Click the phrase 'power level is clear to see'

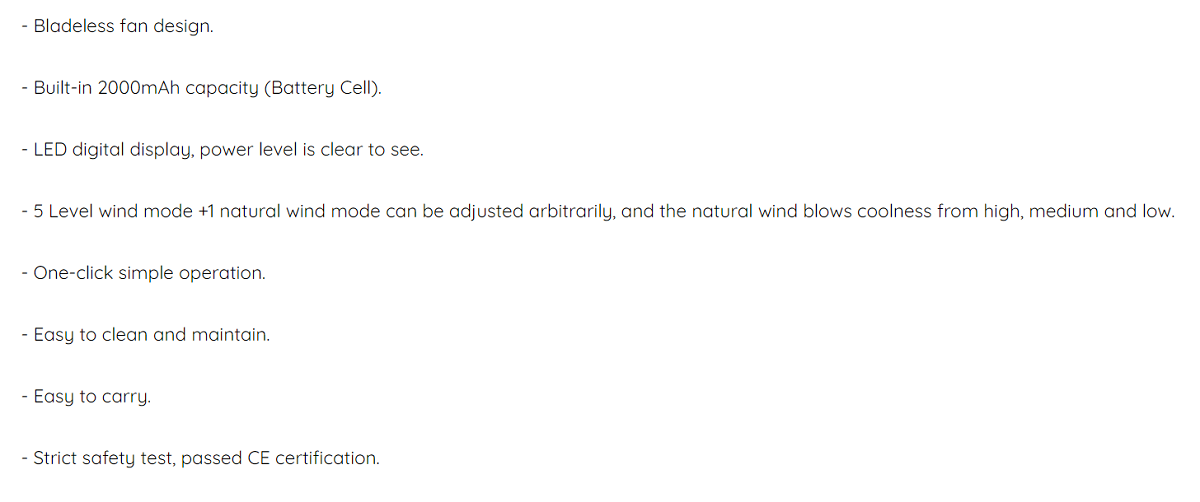pos(311,150)
